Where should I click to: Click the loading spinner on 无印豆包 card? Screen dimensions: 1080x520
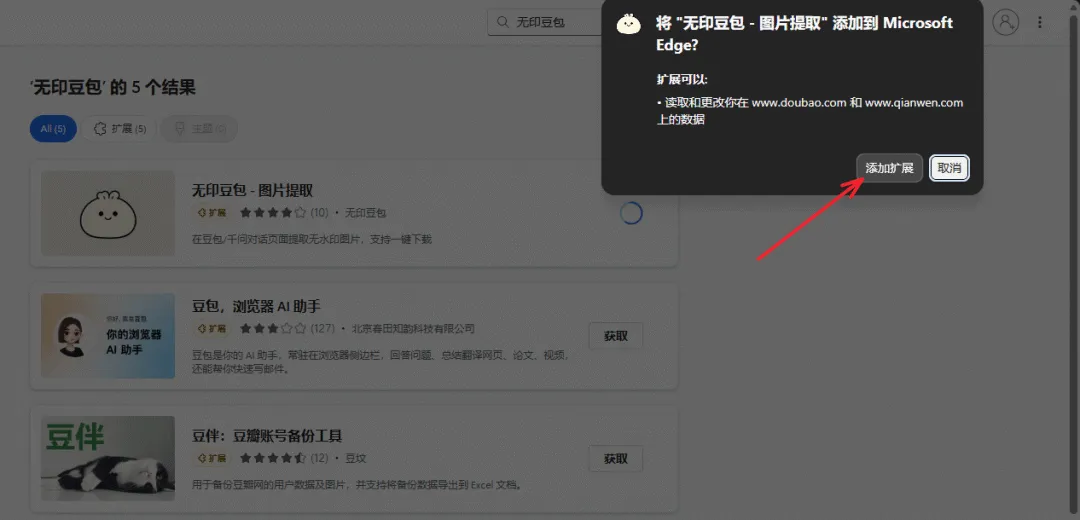[x=631, y=214]
